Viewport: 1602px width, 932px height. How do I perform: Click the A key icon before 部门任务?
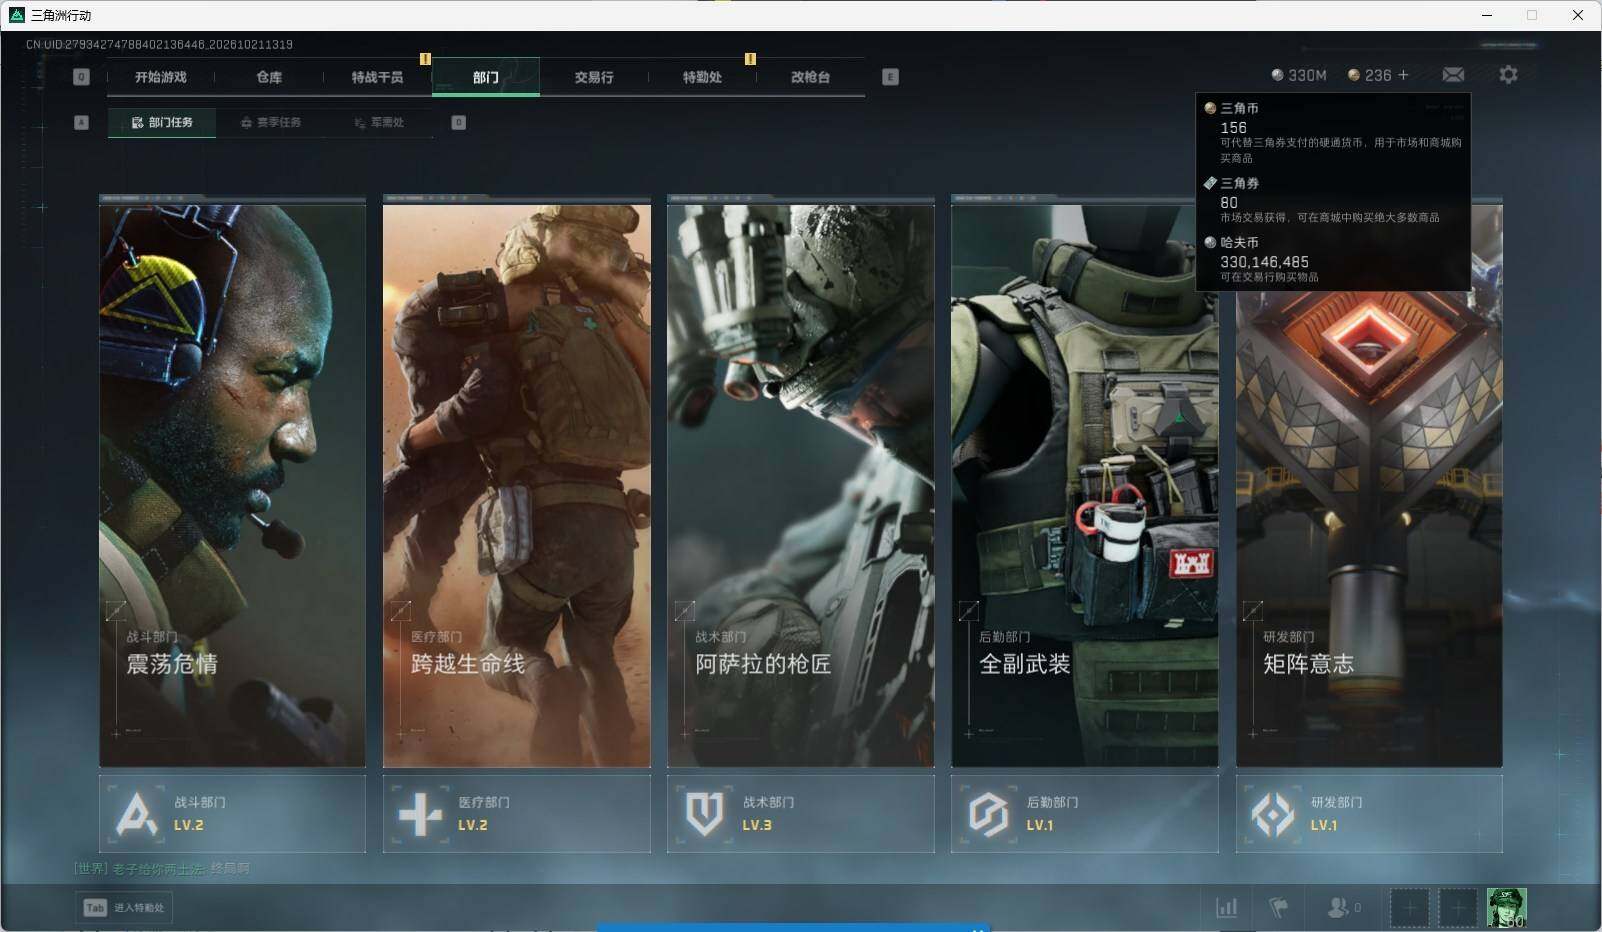click(82, 122)
